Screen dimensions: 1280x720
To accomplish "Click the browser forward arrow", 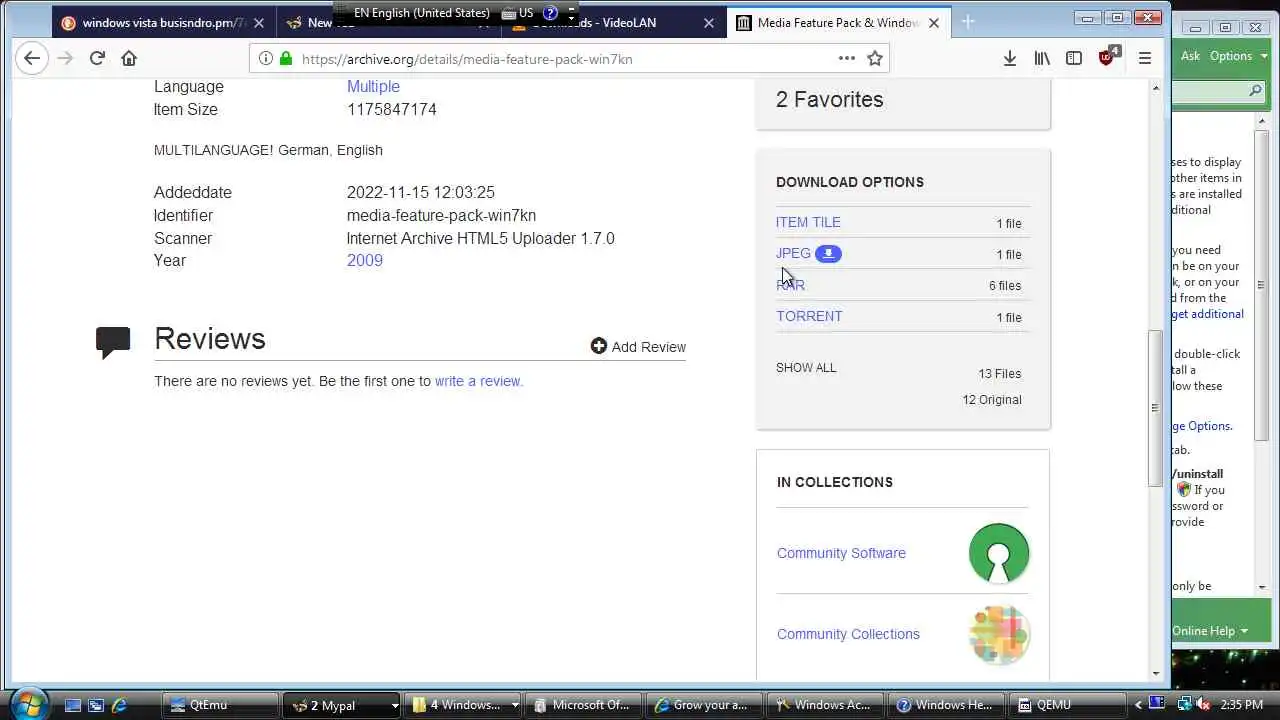I will [65, 59].
